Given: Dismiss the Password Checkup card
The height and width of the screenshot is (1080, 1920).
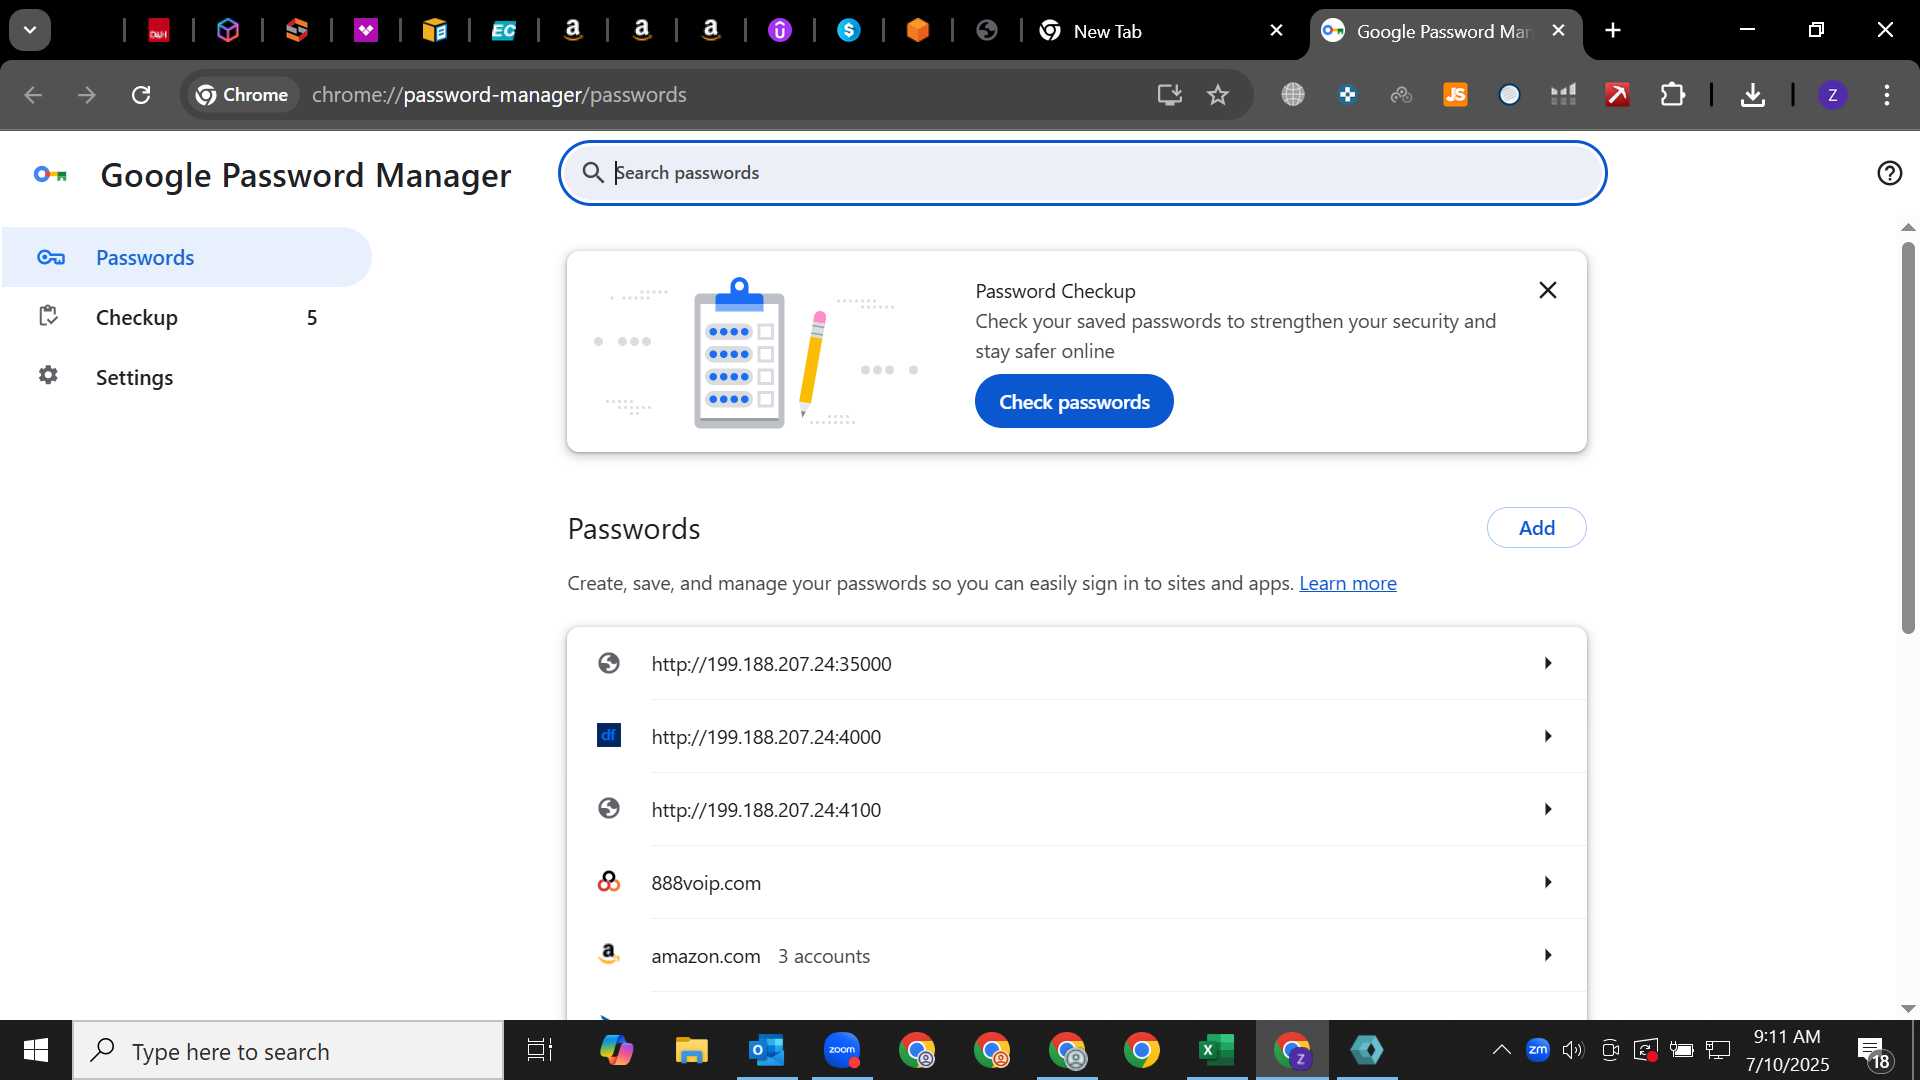Looking at the screenshot, I should 1547,290.
